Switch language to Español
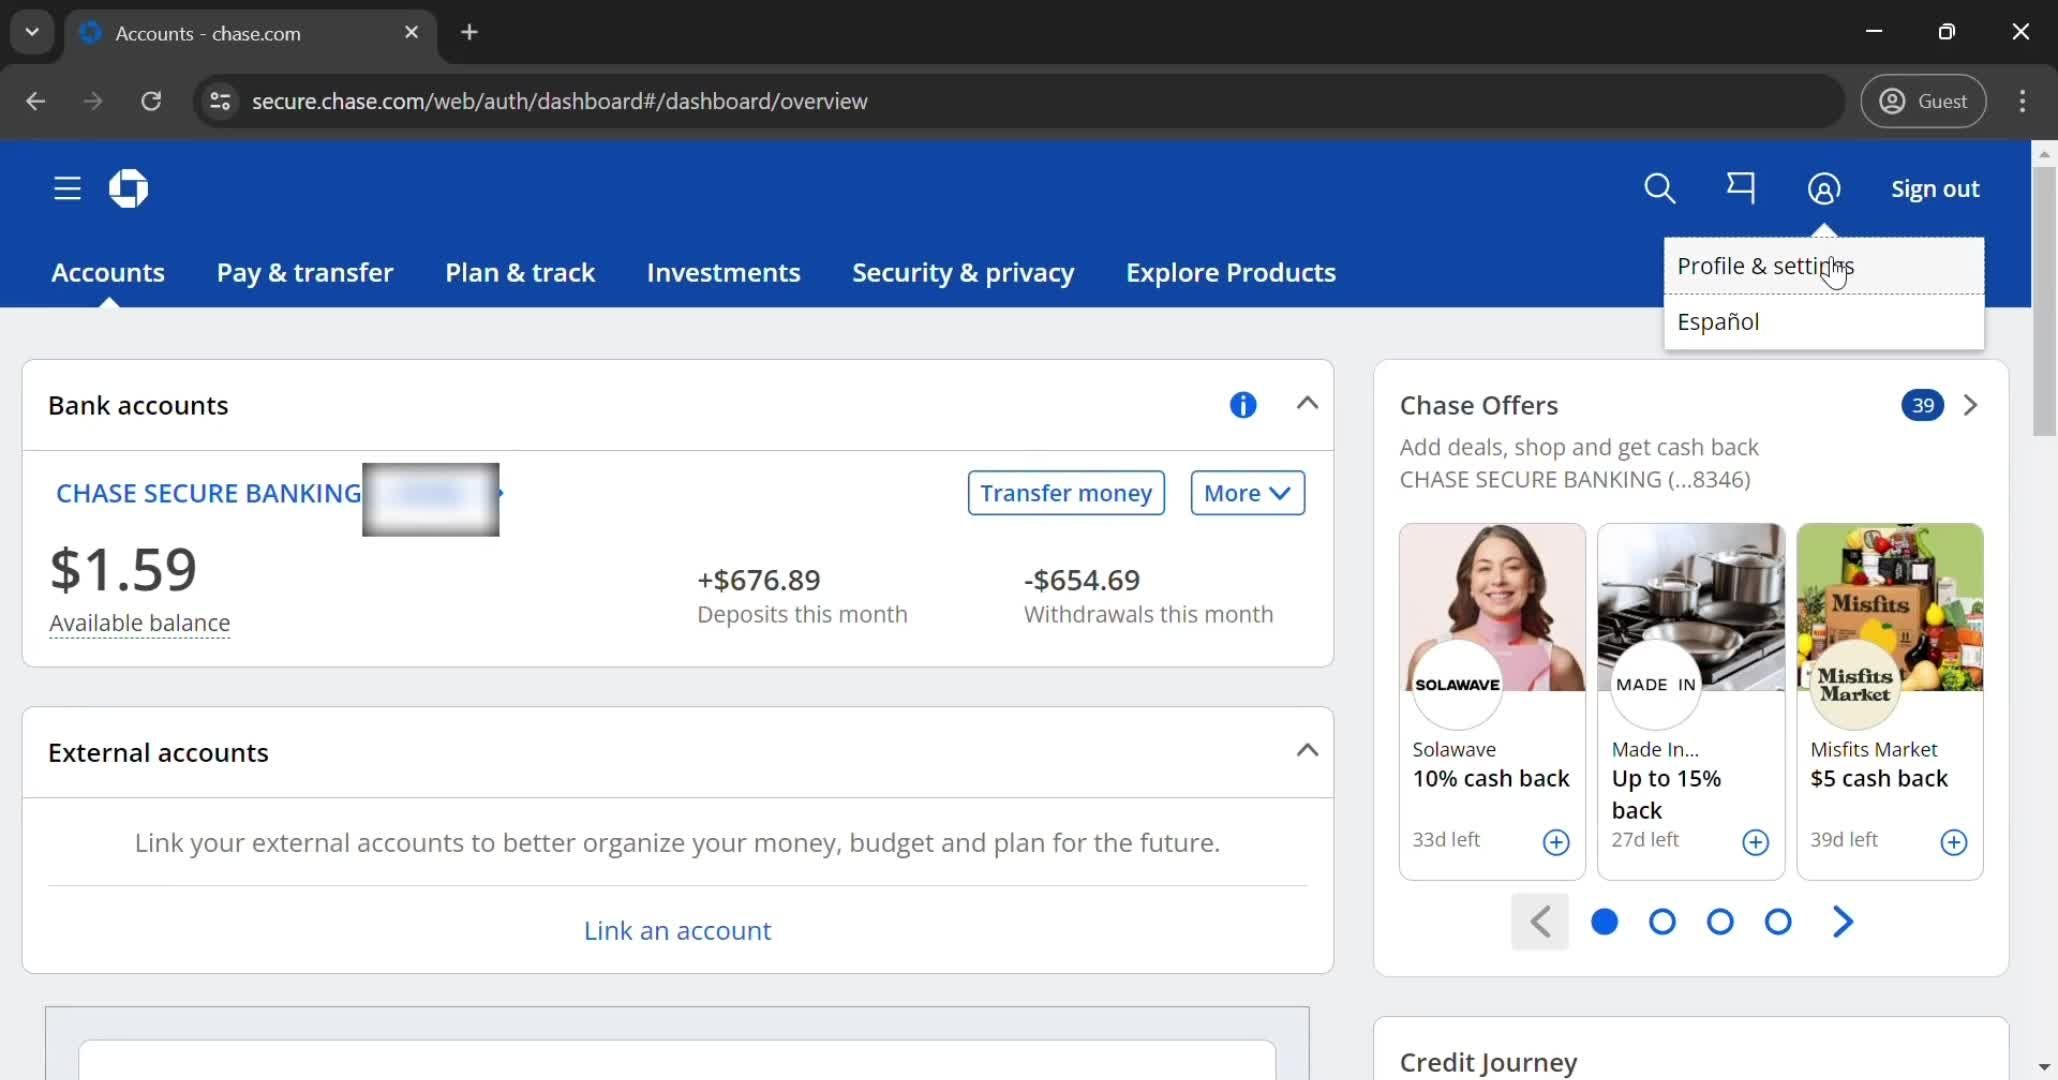Viewport: 2058px width, 1080px height. tap(1824, 322)
